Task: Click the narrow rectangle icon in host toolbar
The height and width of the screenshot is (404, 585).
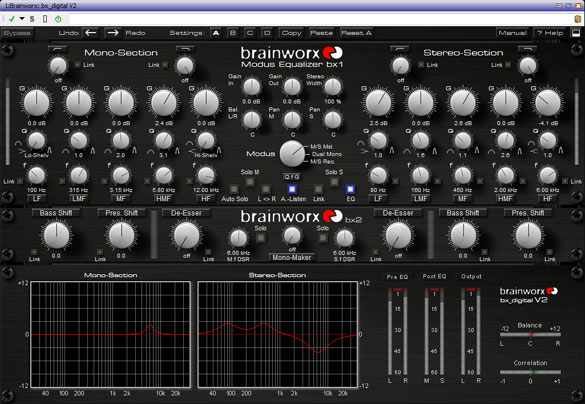Action: point(45,19)
